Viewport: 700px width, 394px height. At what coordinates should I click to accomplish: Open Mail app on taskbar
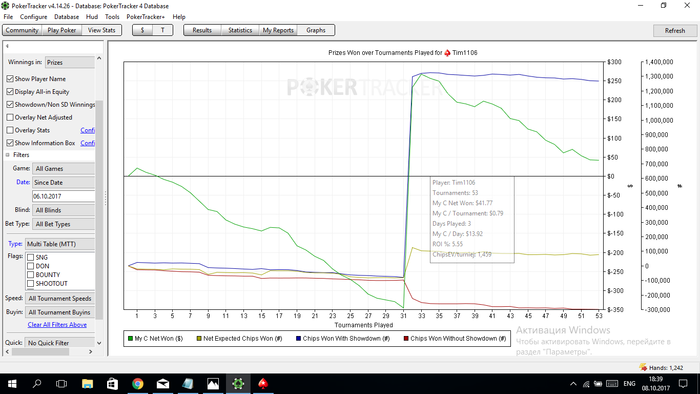[x=163, y=384]
